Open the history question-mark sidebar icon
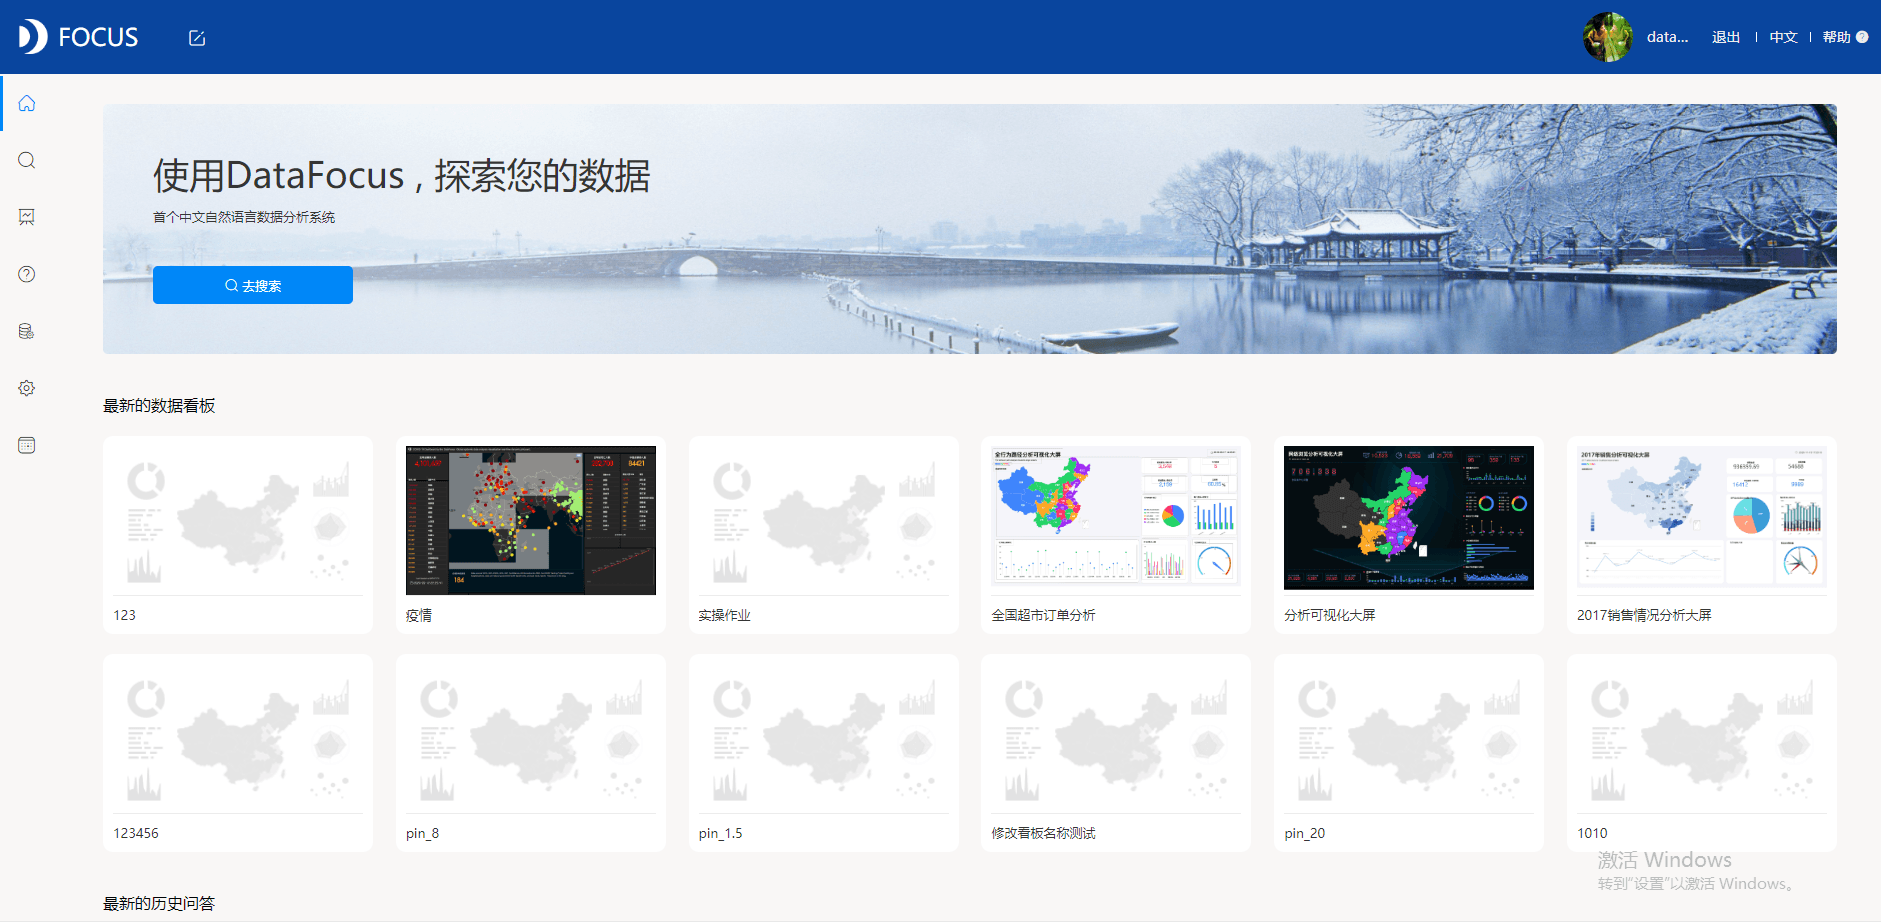The image size is (1881, 922). click(x=27, y=274)
